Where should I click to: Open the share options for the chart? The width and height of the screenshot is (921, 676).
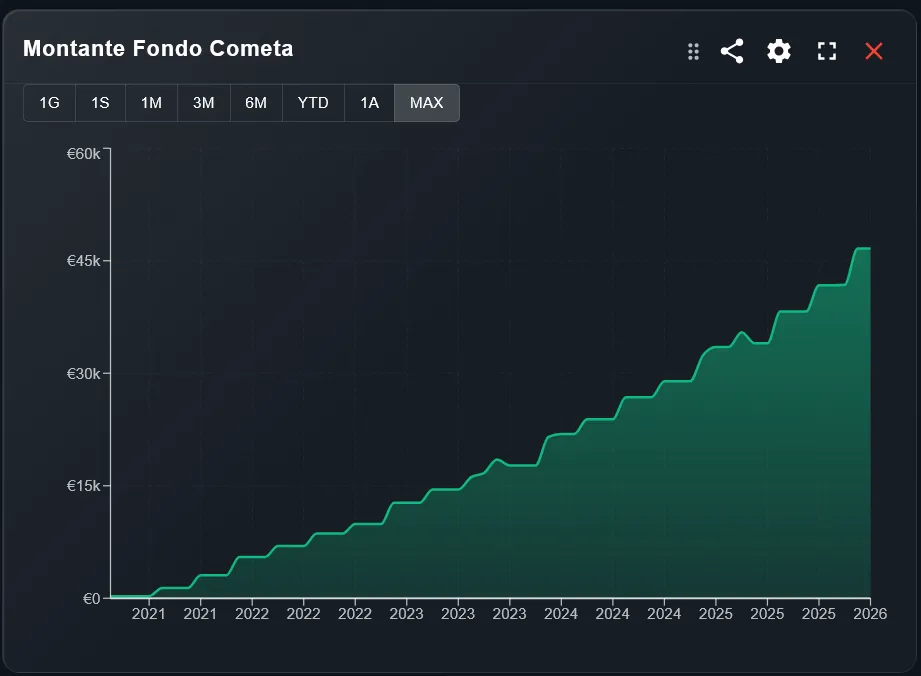coord(731,50)
